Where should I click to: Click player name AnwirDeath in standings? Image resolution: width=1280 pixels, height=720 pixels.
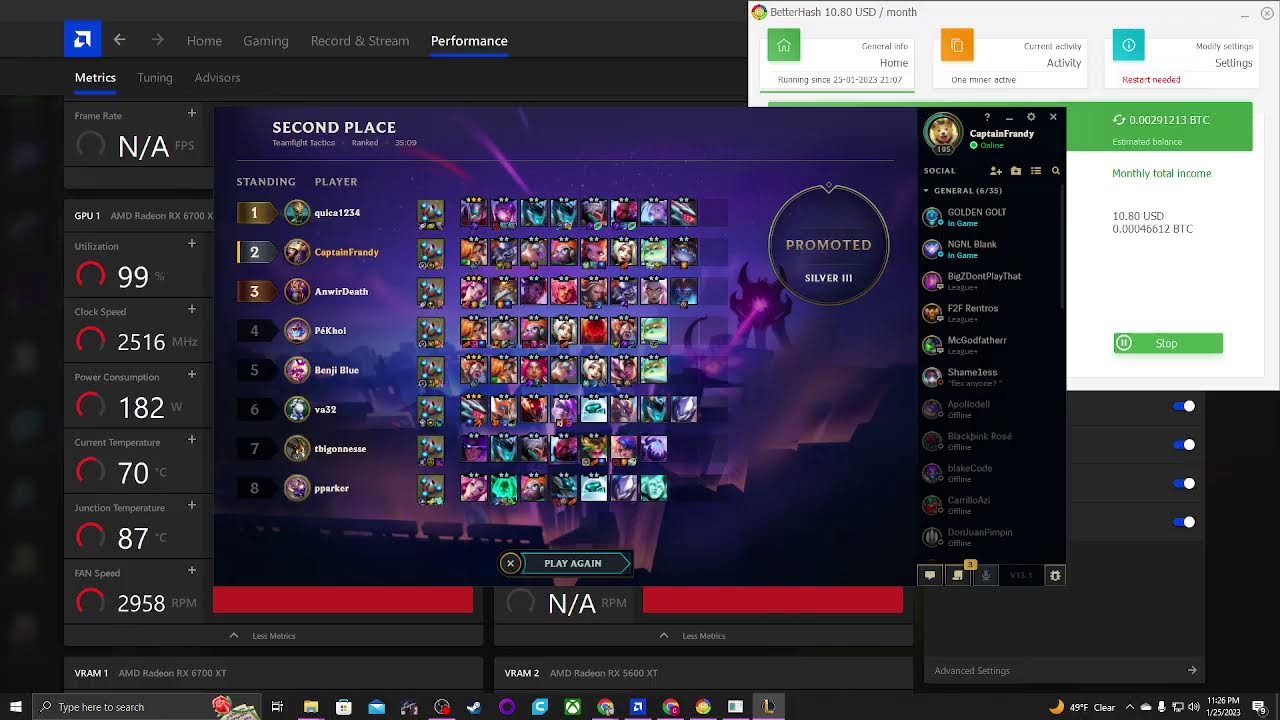341,291
